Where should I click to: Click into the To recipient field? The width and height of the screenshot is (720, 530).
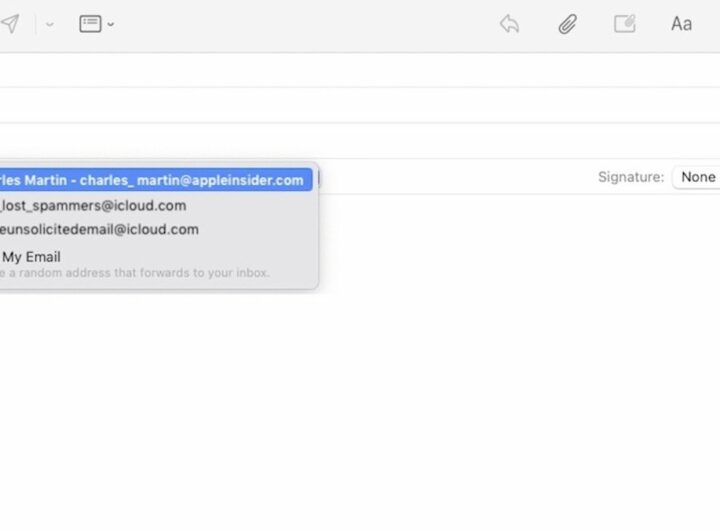[360, 70]
